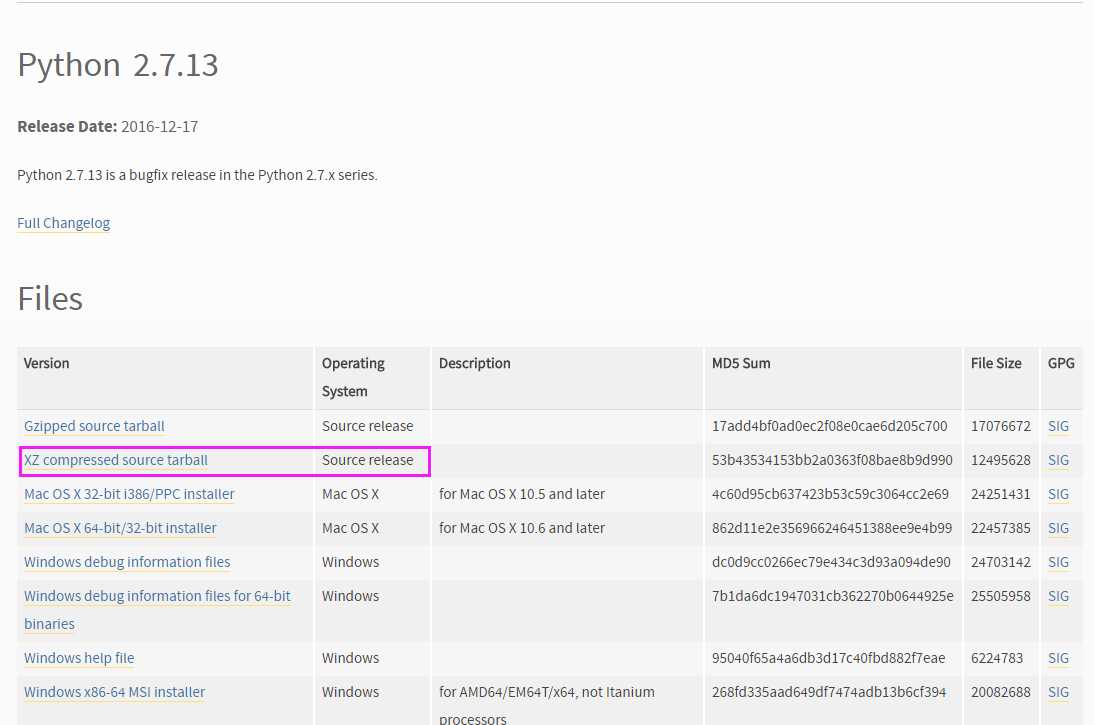Click file size 17076672
Viewport: 1094px width, 725px height.
[1001, 426]
